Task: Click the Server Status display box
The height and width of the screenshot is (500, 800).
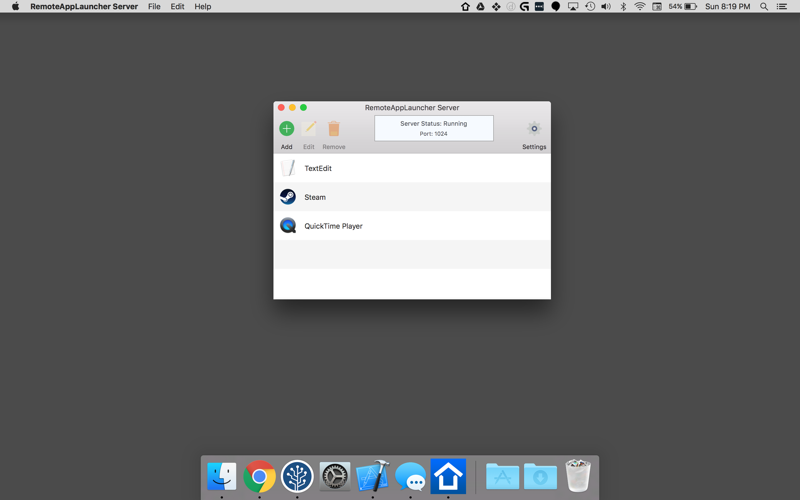Action: (434, 128)
